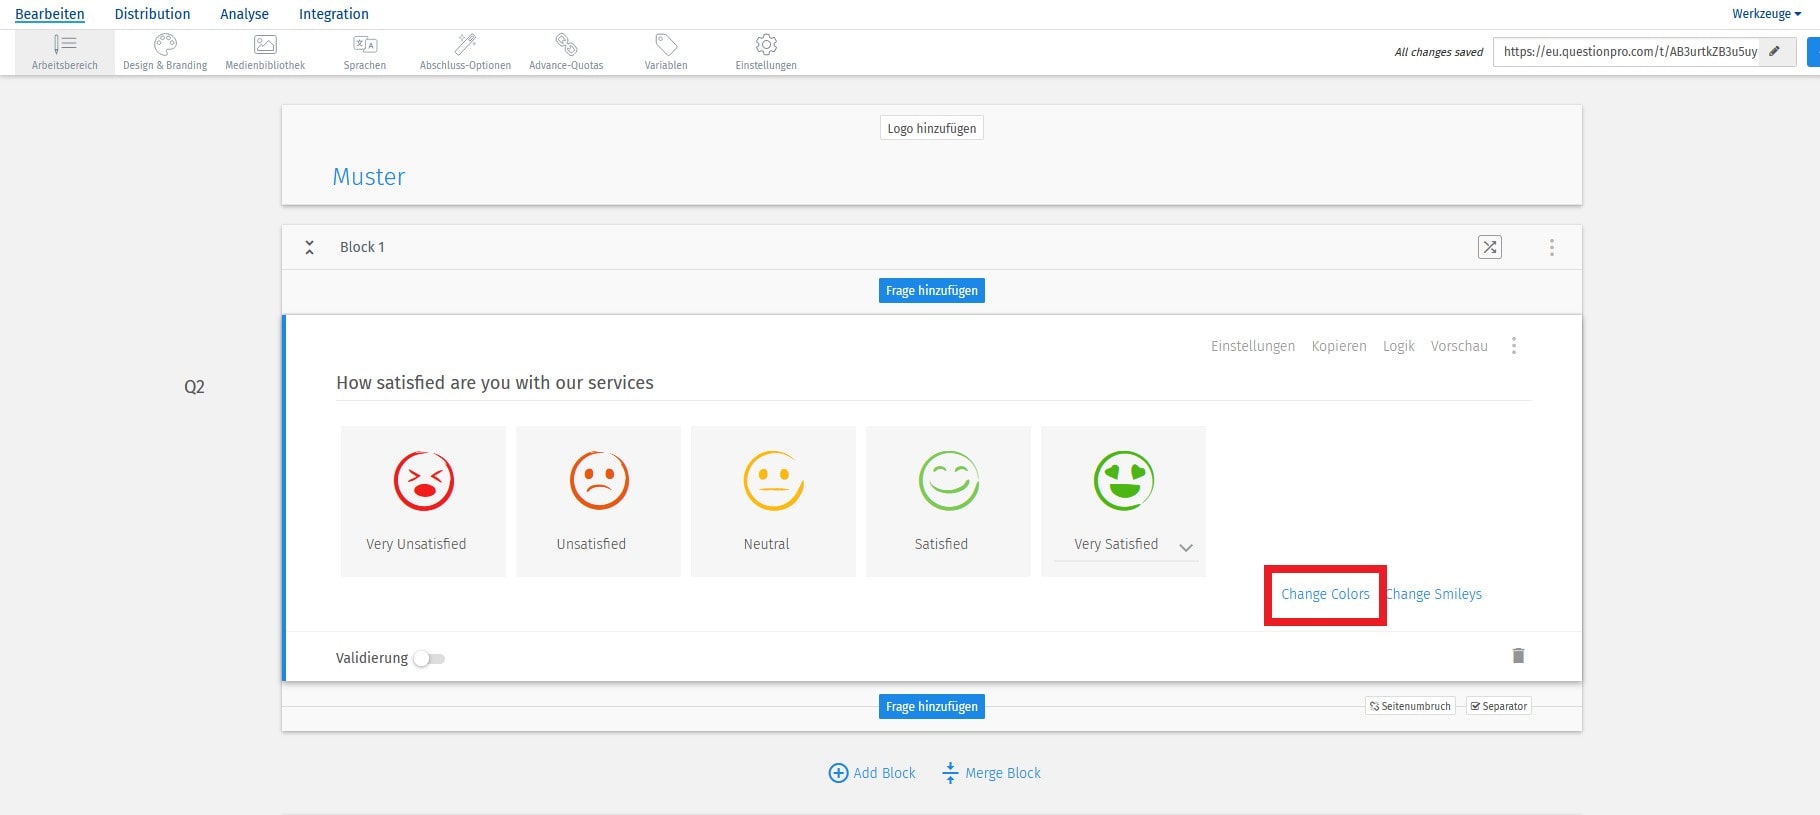1820x815 pixels.
Task: Click the Seitenumbruch button
Action: click(1410, 706)
